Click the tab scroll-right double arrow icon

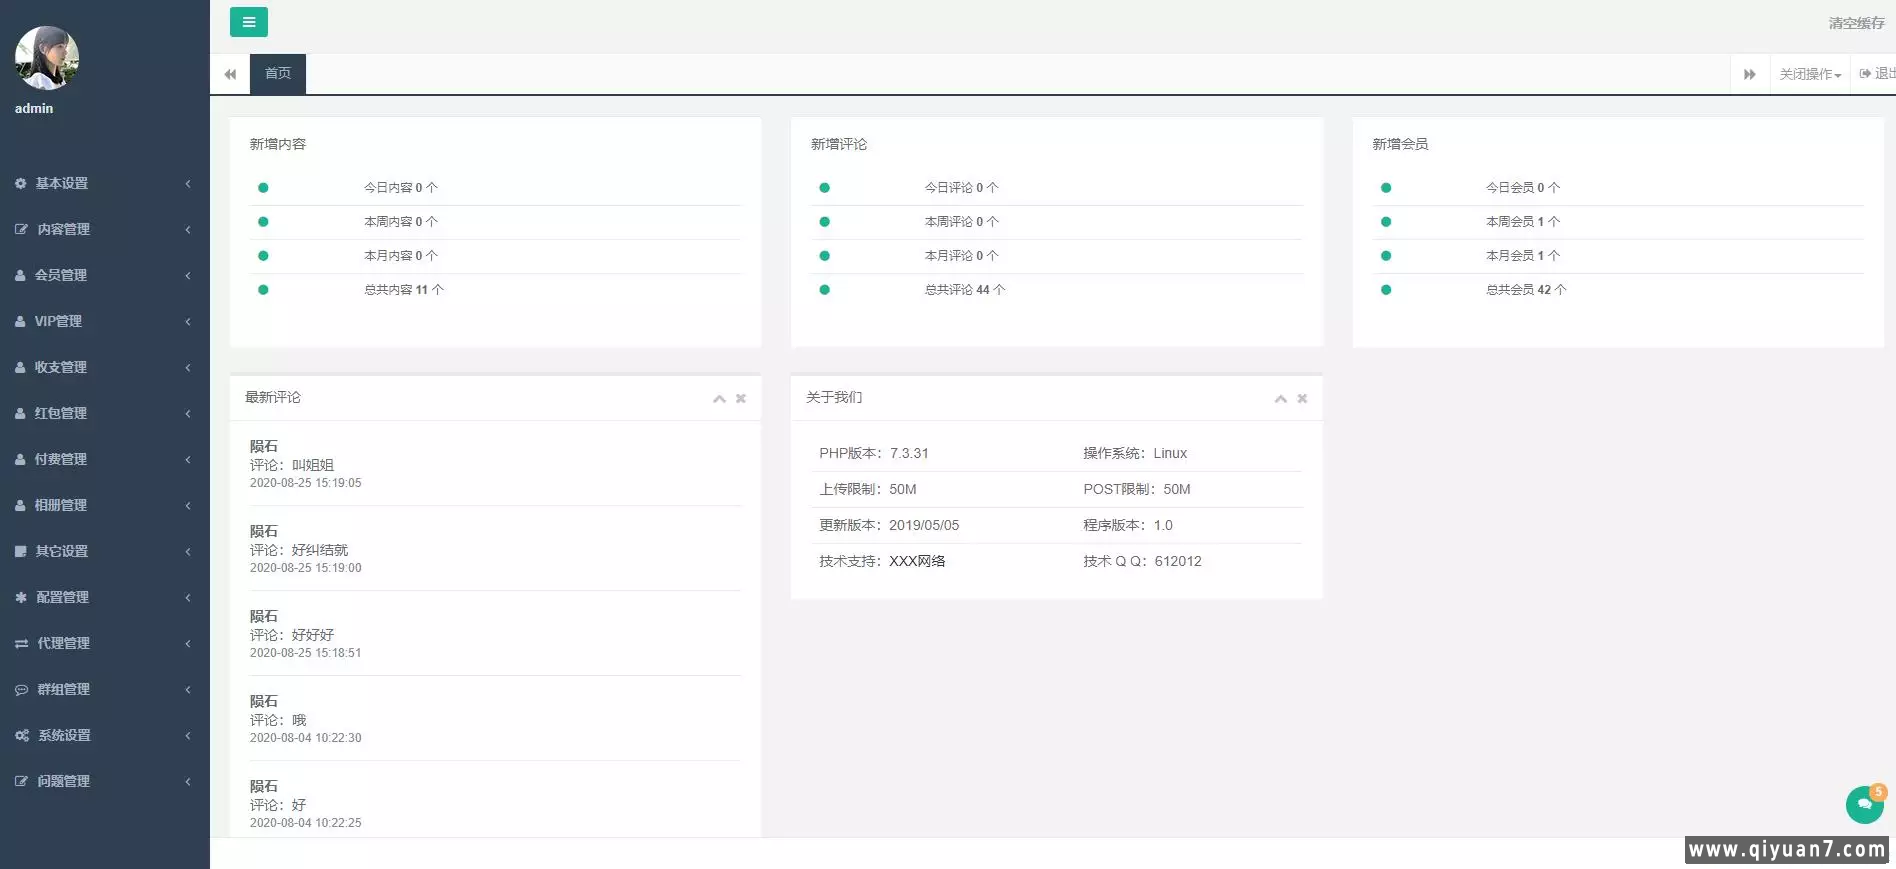pos(1749,74)
